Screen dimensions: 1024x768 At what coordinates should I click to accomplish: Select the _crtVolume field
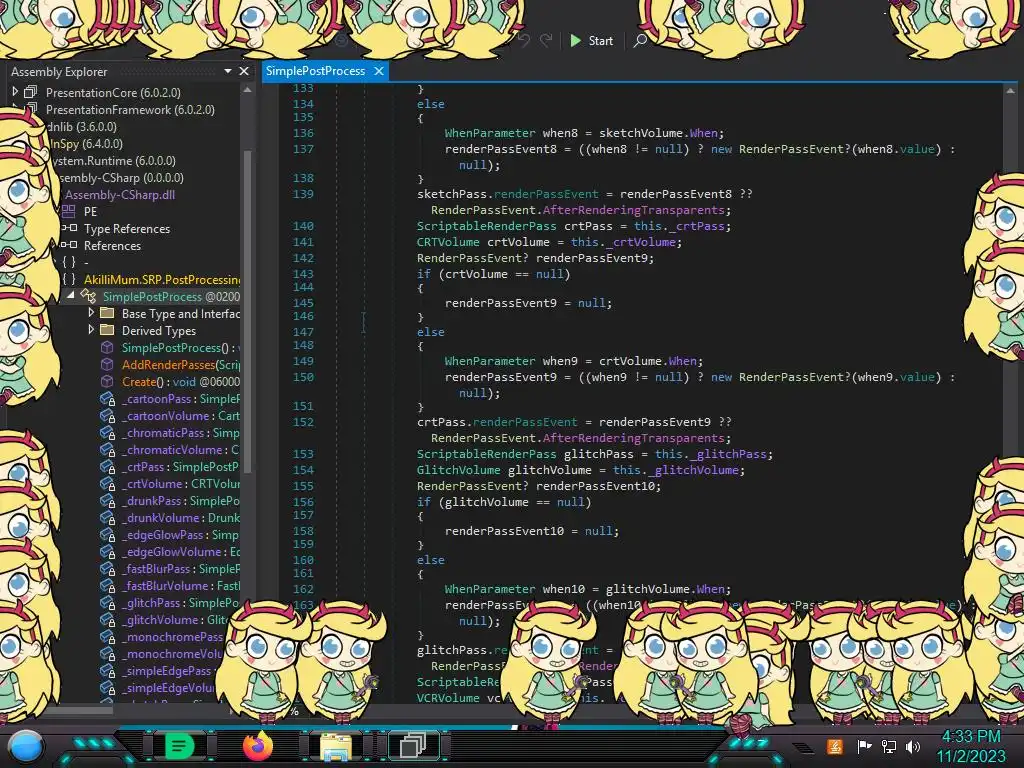181,483
